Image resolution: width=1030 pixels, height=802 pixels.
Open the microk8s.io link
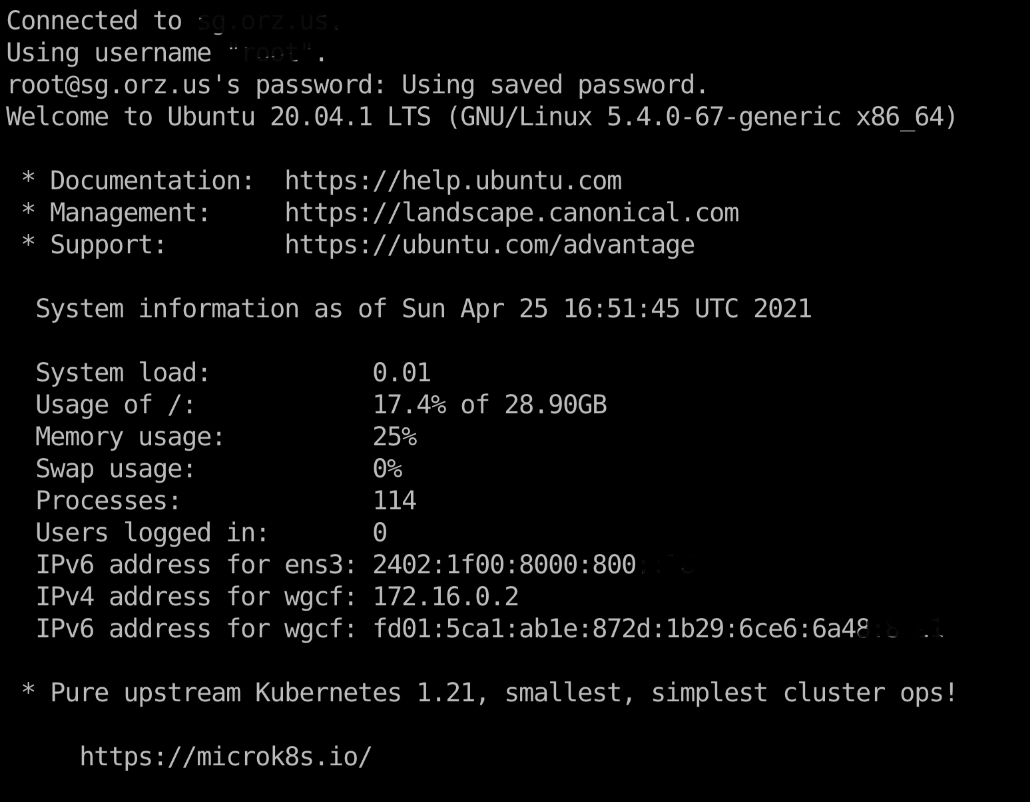pyautogui.click(x=226, y=756)
